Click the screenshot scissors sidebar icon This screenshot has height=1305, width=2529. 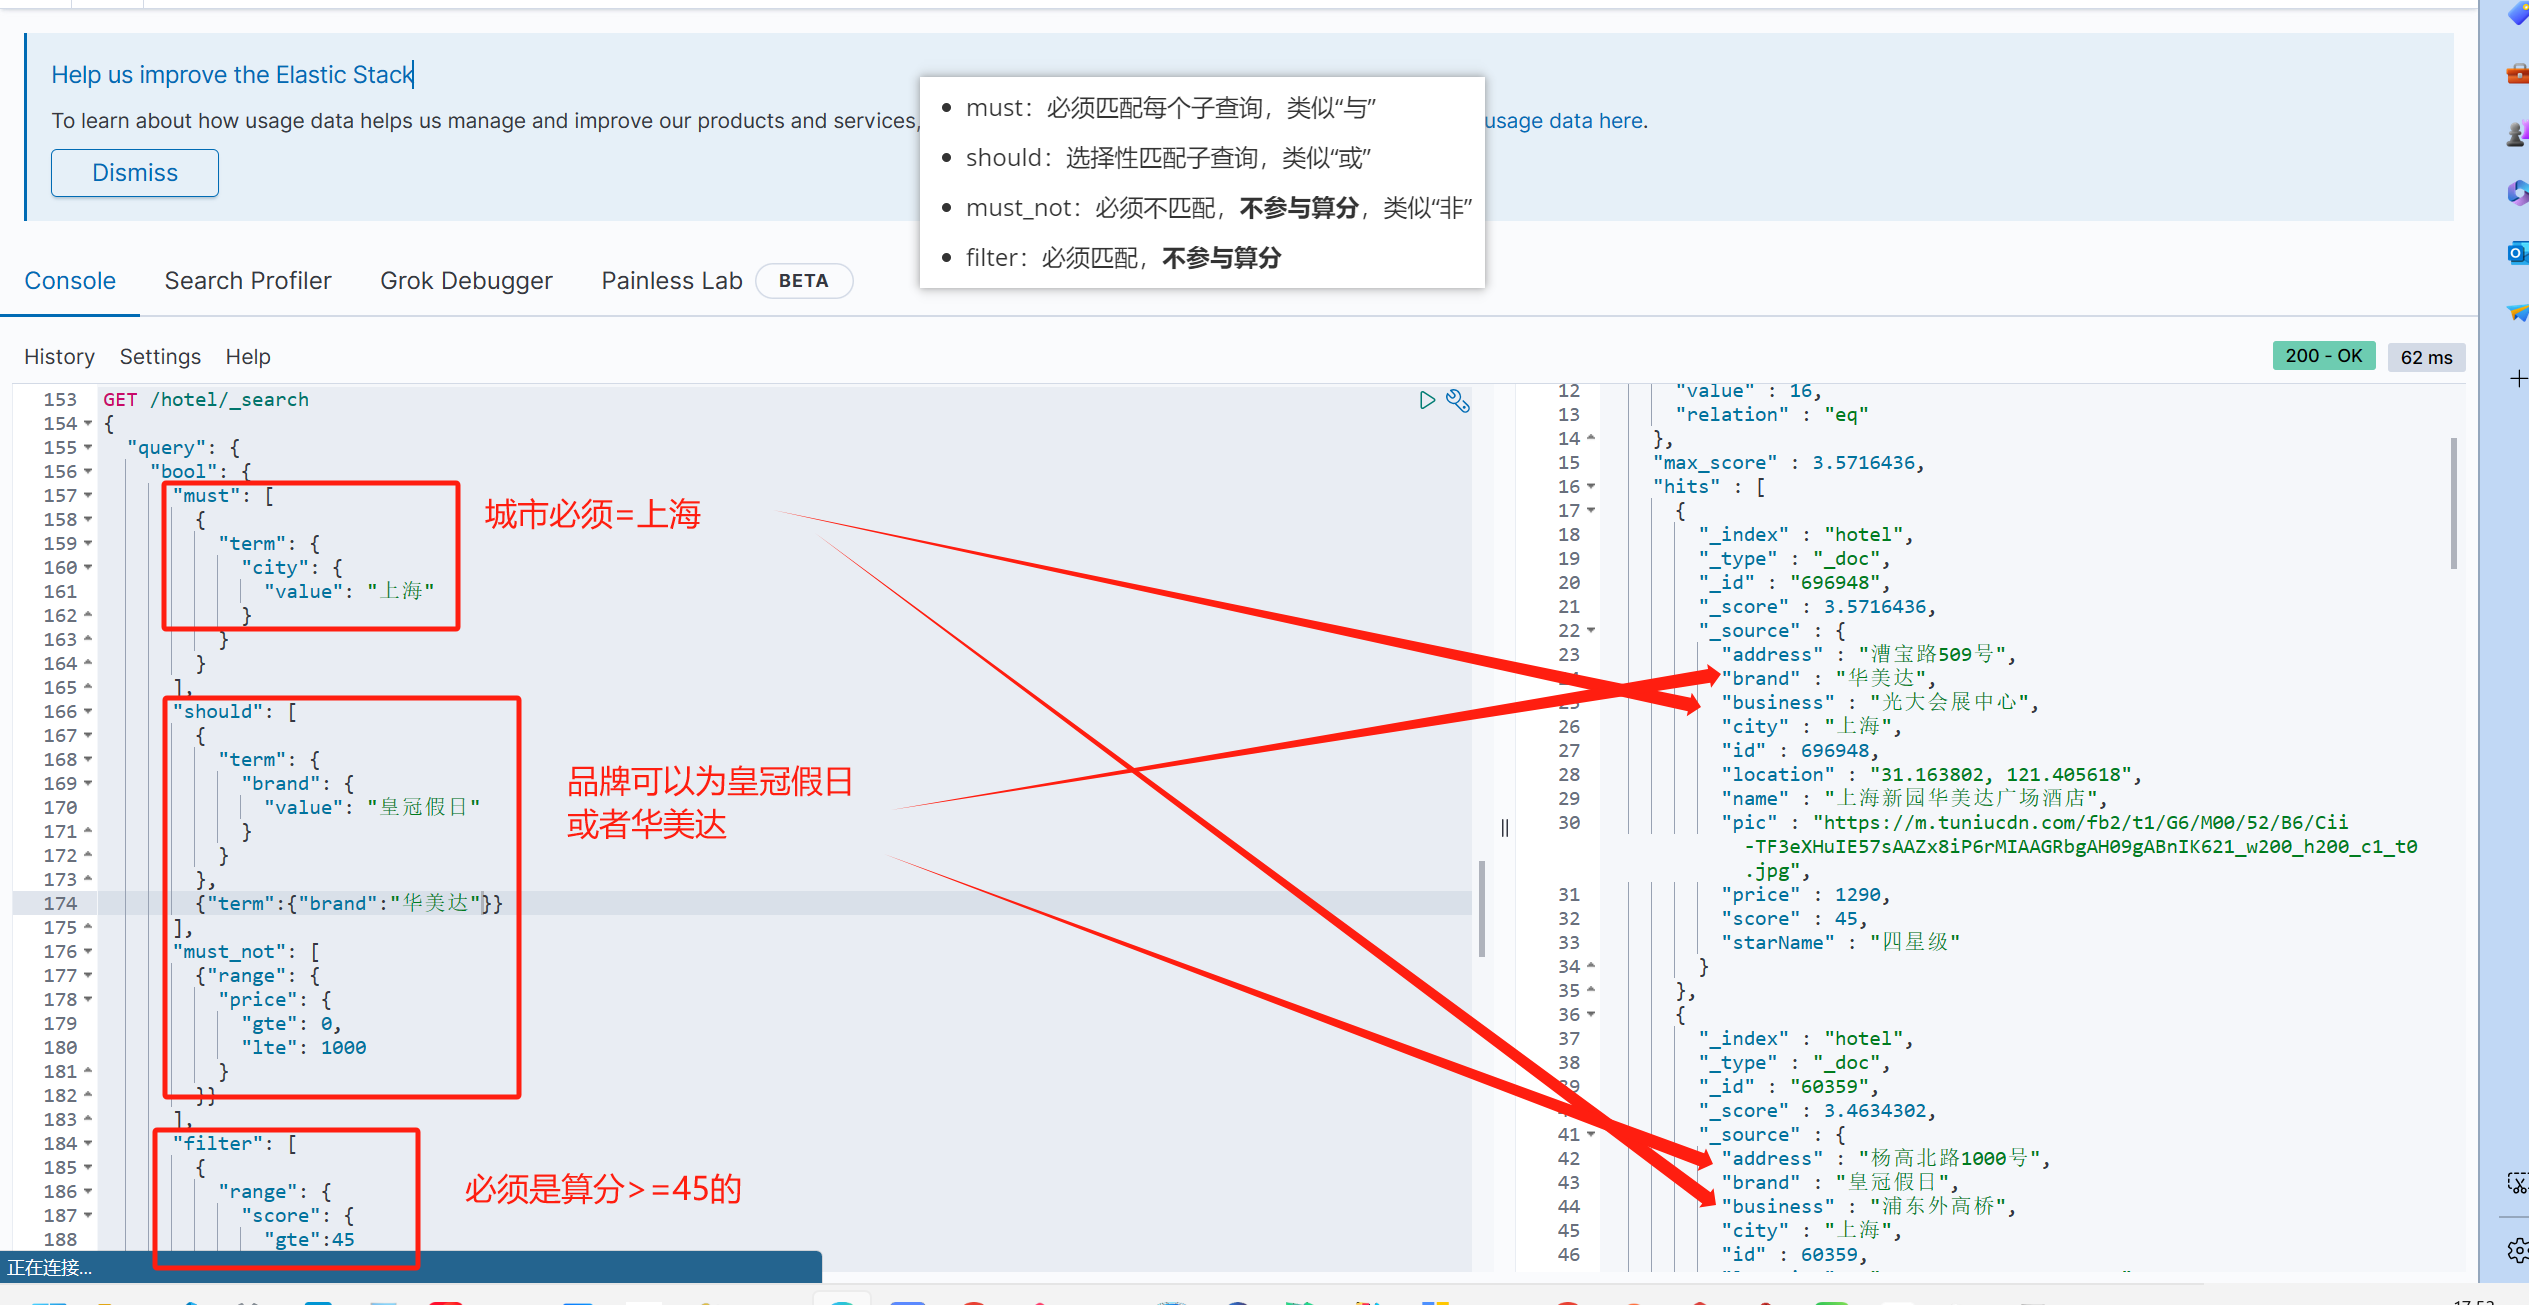(2517, 1184)
